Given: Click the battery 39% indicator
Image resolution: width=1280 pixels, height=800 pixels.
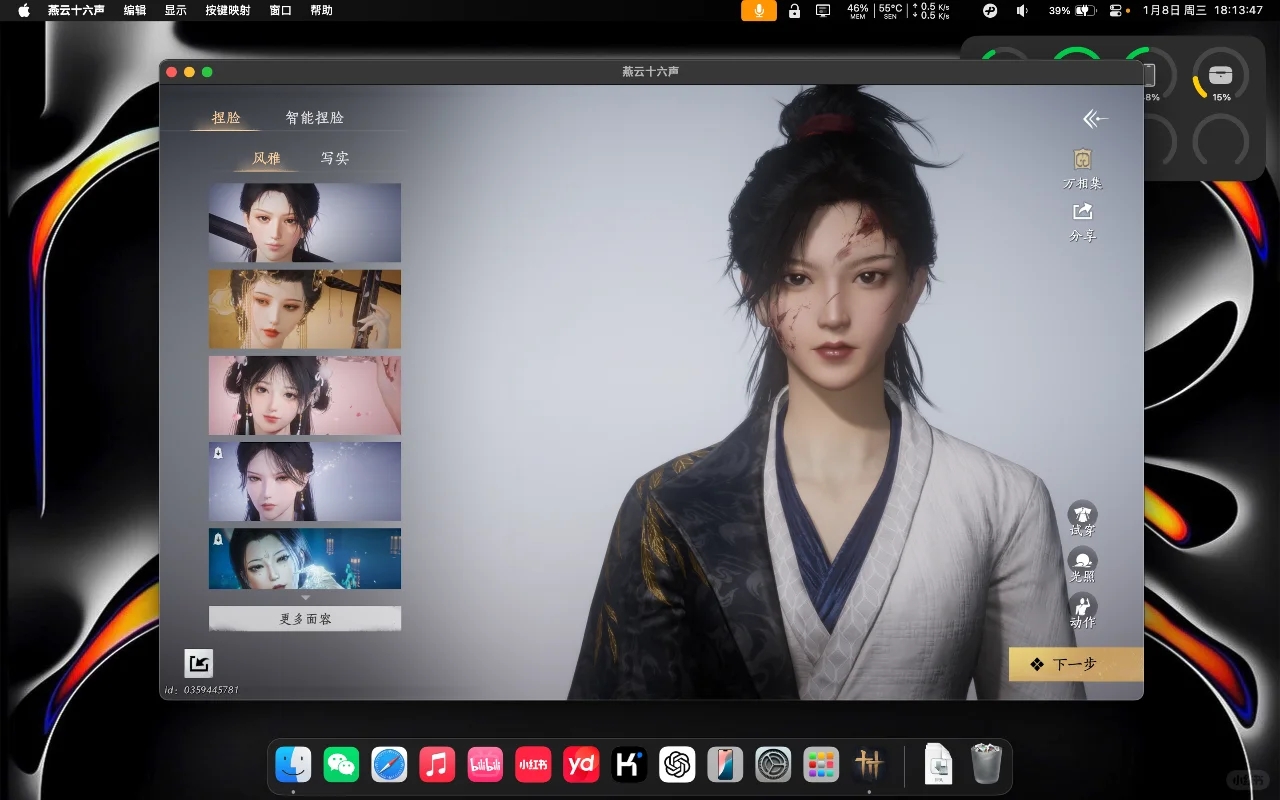Looking at the screenshot, I should click(1074, 10).
